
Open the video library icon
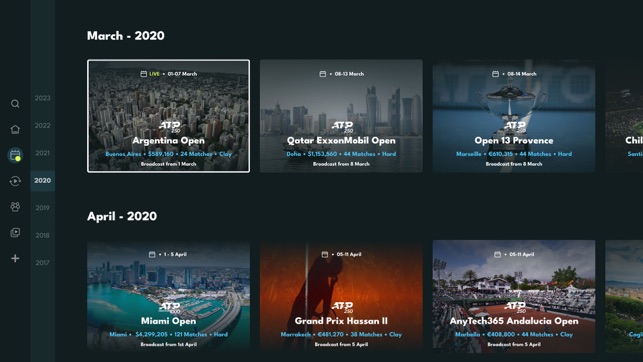[15, 232]
